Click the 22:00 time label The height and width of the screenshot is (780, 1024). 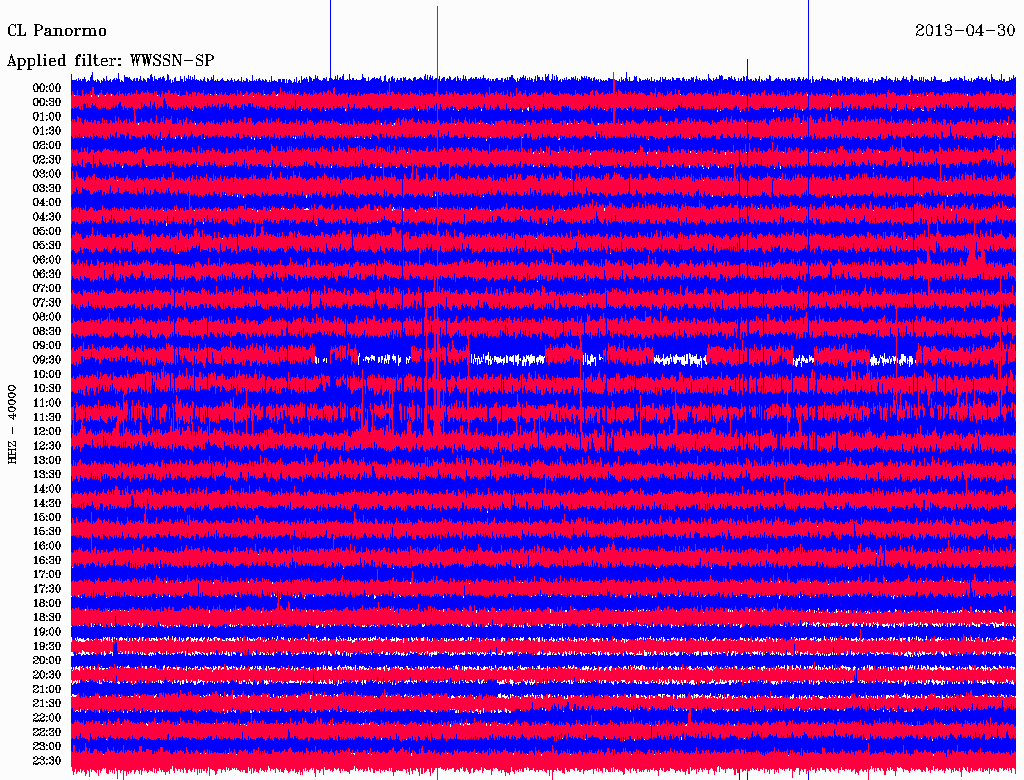click(47, 718)
